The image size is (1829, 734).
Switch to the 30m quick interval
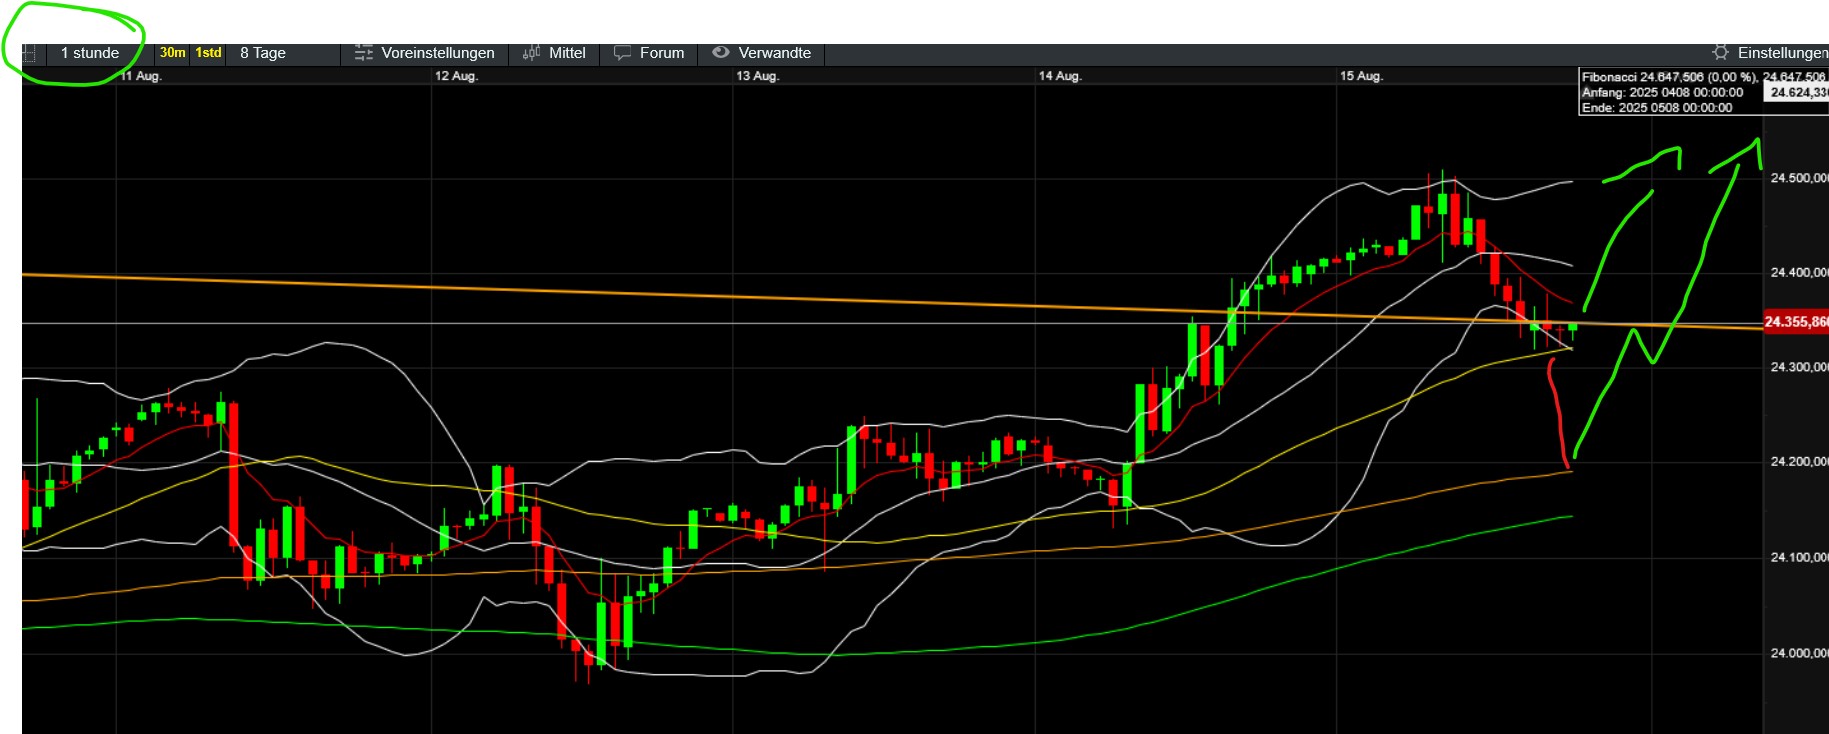coord(172,53)
